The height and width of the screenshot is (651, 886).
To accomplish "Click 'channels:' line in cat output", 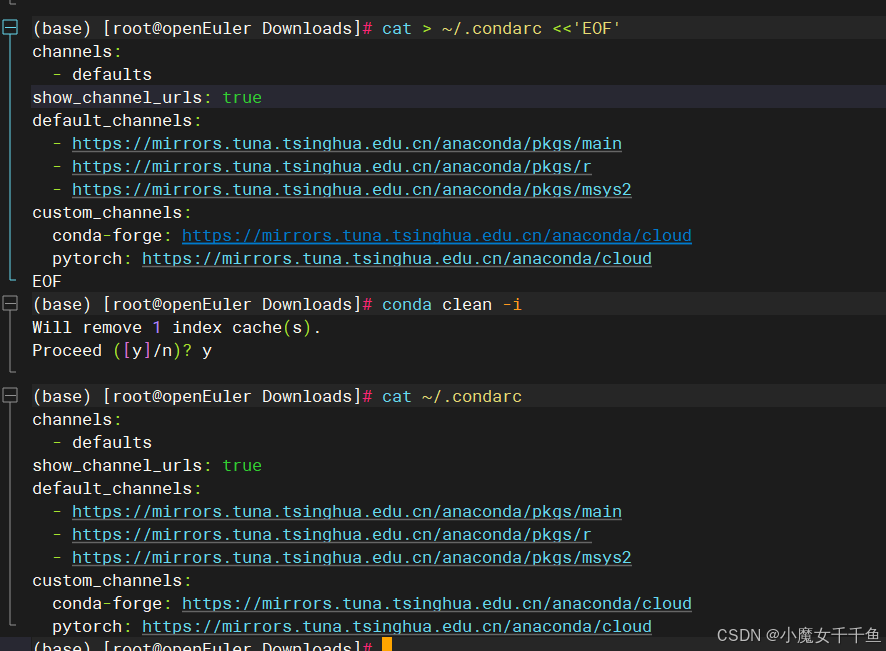I will click(77, 419).
